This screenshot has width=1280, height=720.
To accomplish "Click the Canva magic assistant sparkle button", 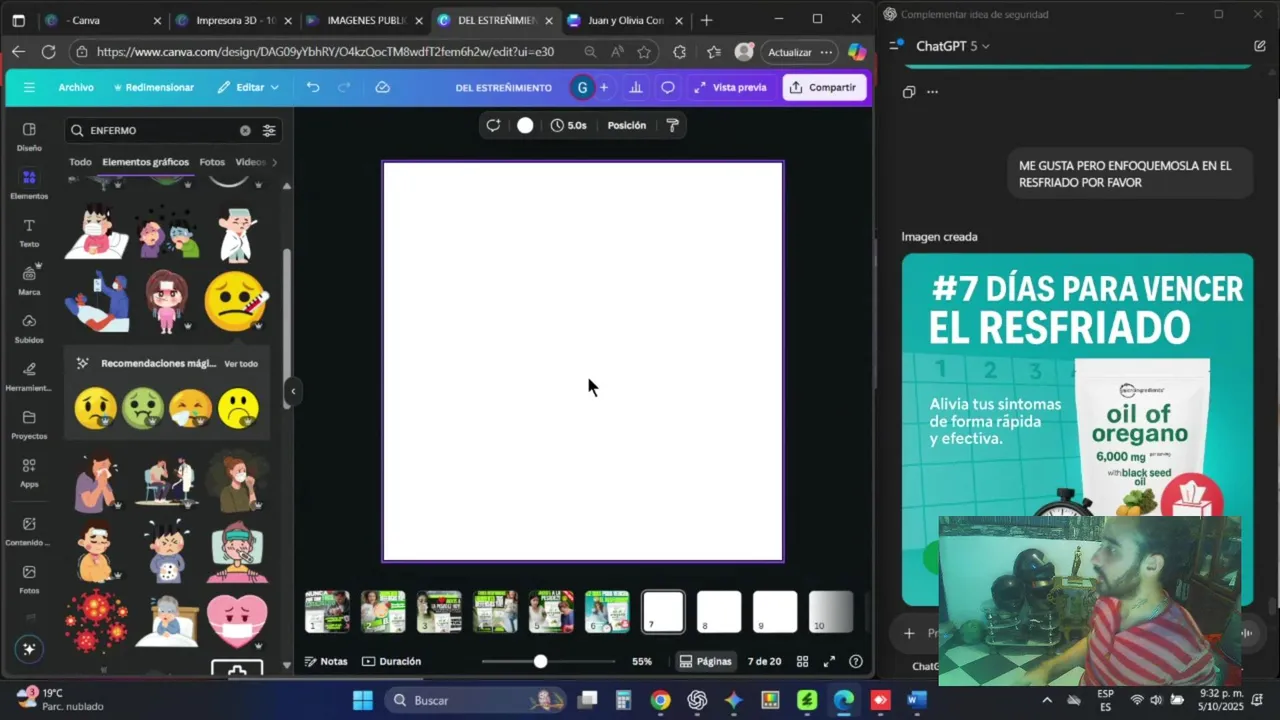I will point(29,649).
